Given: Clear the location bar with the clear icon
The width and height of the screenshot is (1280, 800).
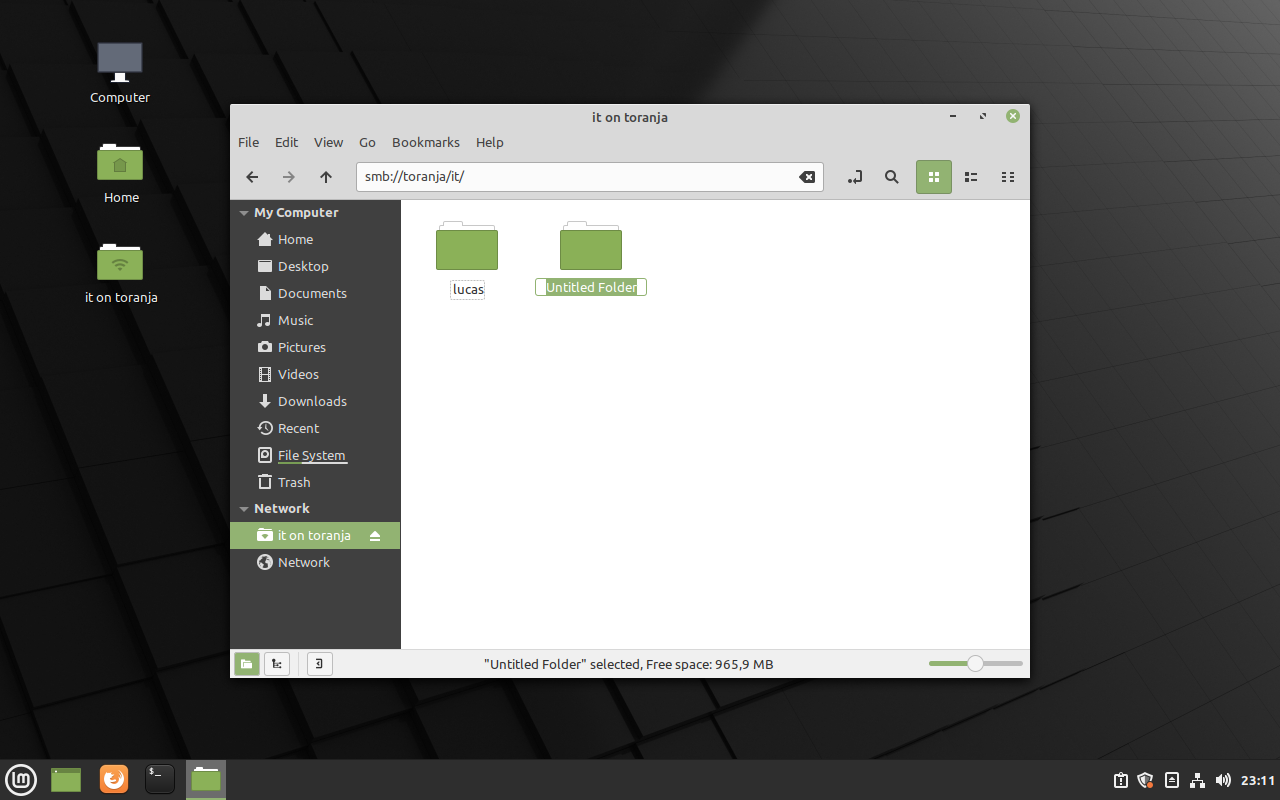Looking at the screenshot, I should point(807,177).
